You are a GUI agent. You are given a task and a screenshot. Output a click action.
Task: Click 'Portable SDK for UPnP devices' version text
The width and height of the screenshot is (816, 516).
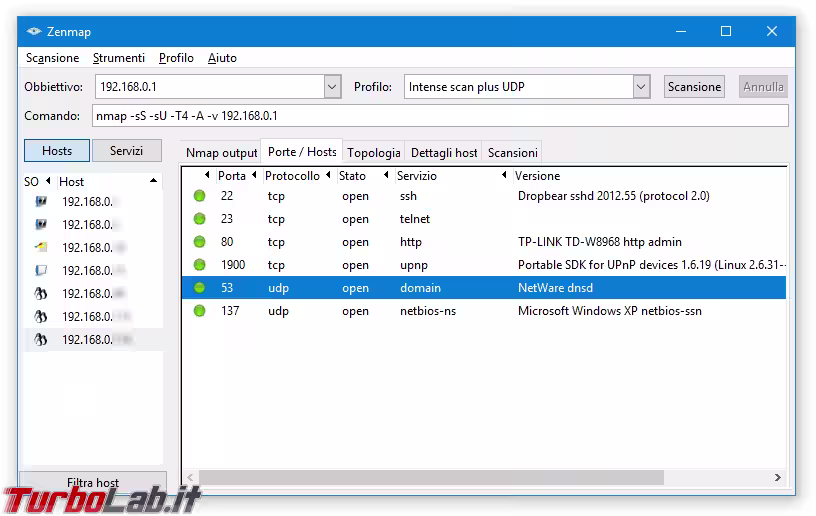[x=598, y=265]
